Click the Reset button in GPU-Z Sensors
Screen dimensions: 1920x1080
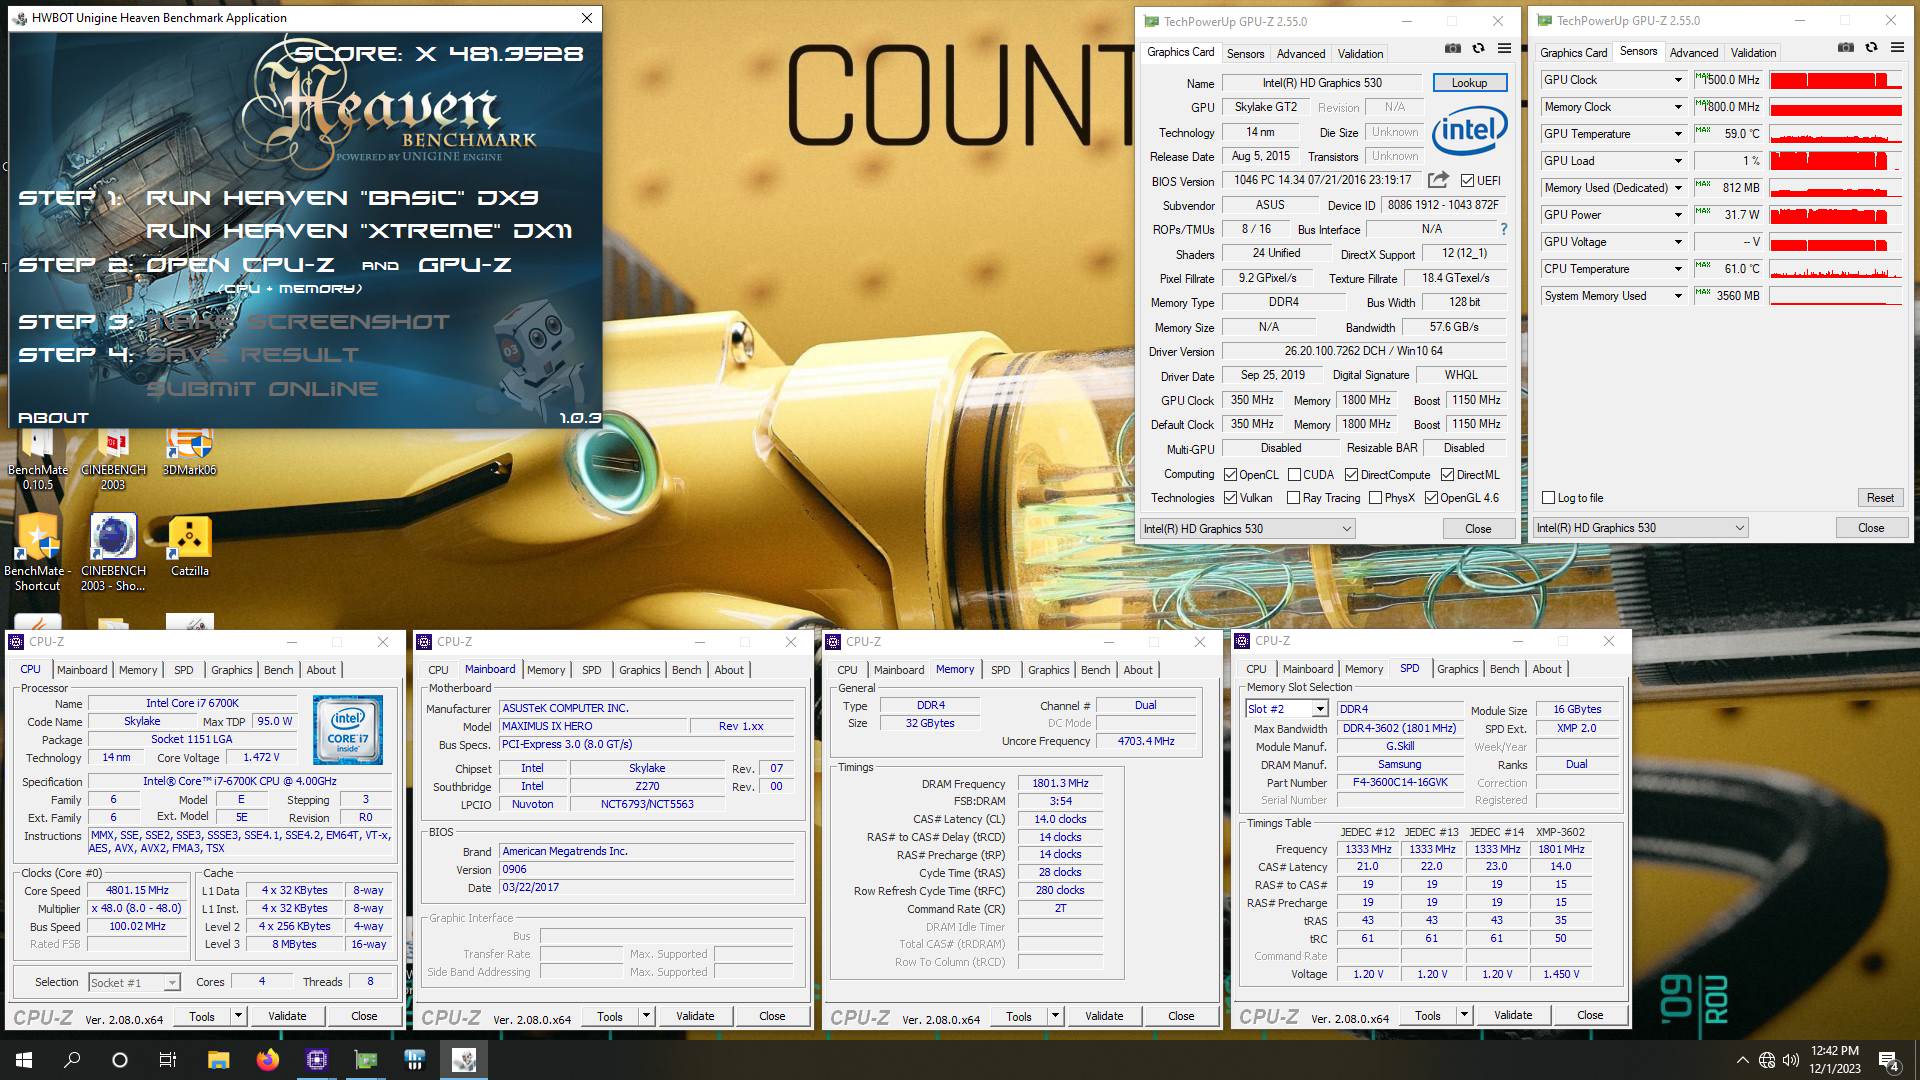pos(1879,498)
